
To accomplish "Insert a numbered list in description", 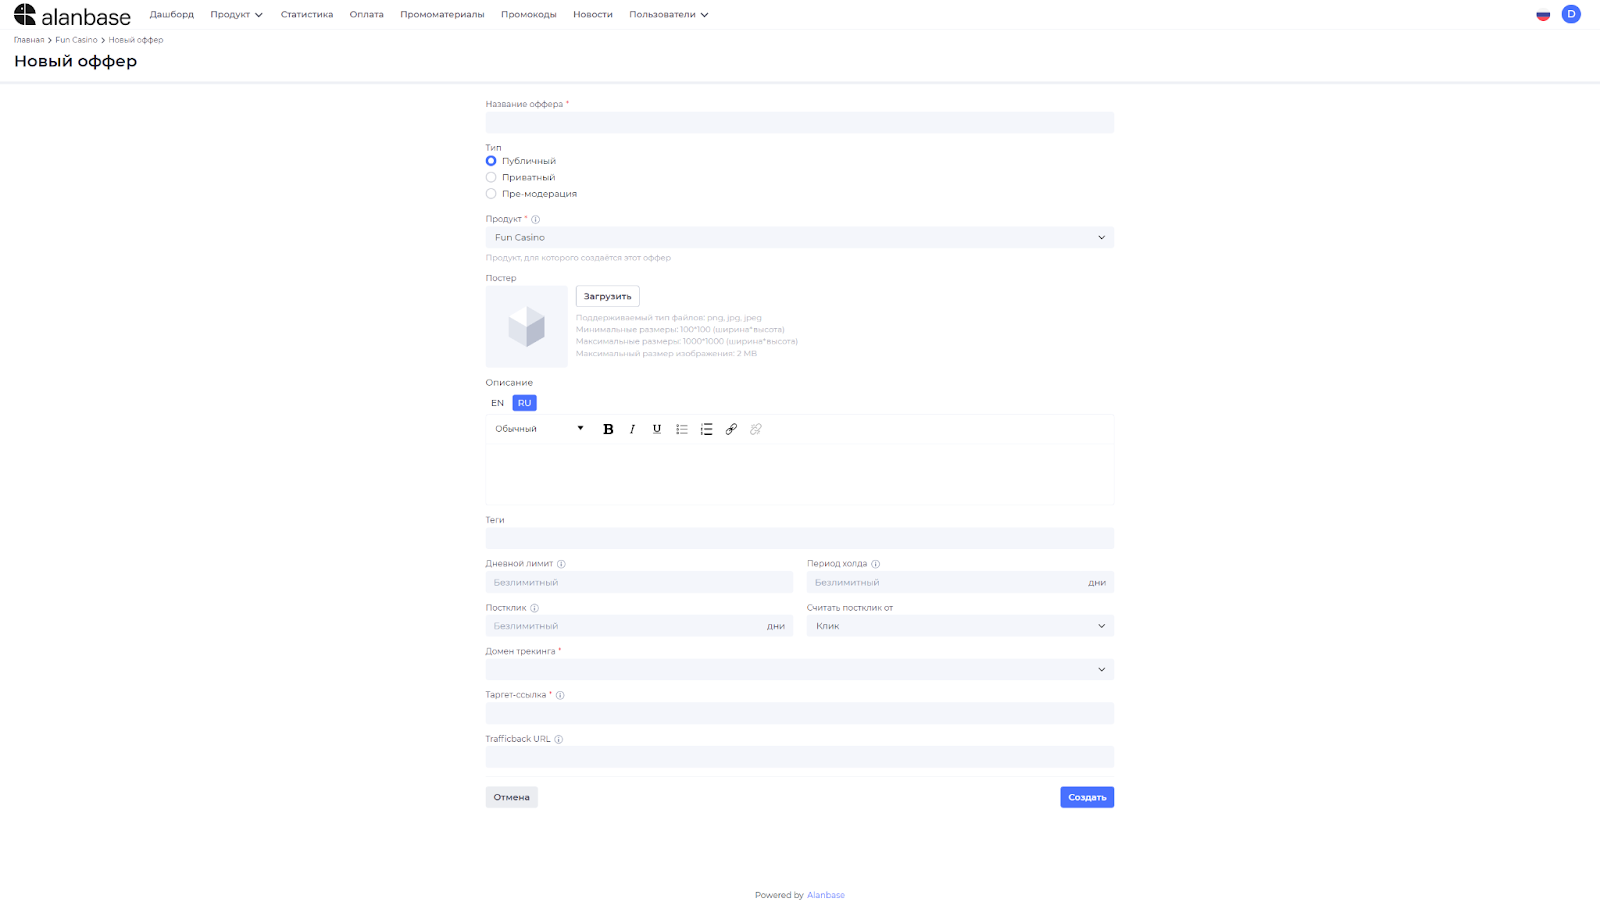I will point(706,429).
